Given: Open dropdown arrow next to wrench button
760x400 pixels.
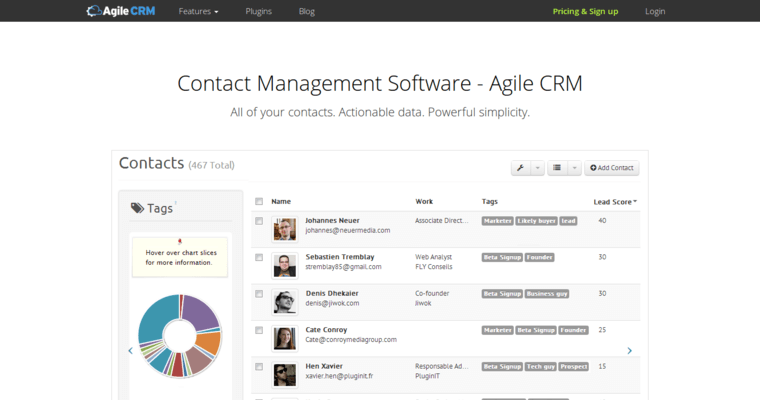Looking at the screenshot, I should (538, 168).
